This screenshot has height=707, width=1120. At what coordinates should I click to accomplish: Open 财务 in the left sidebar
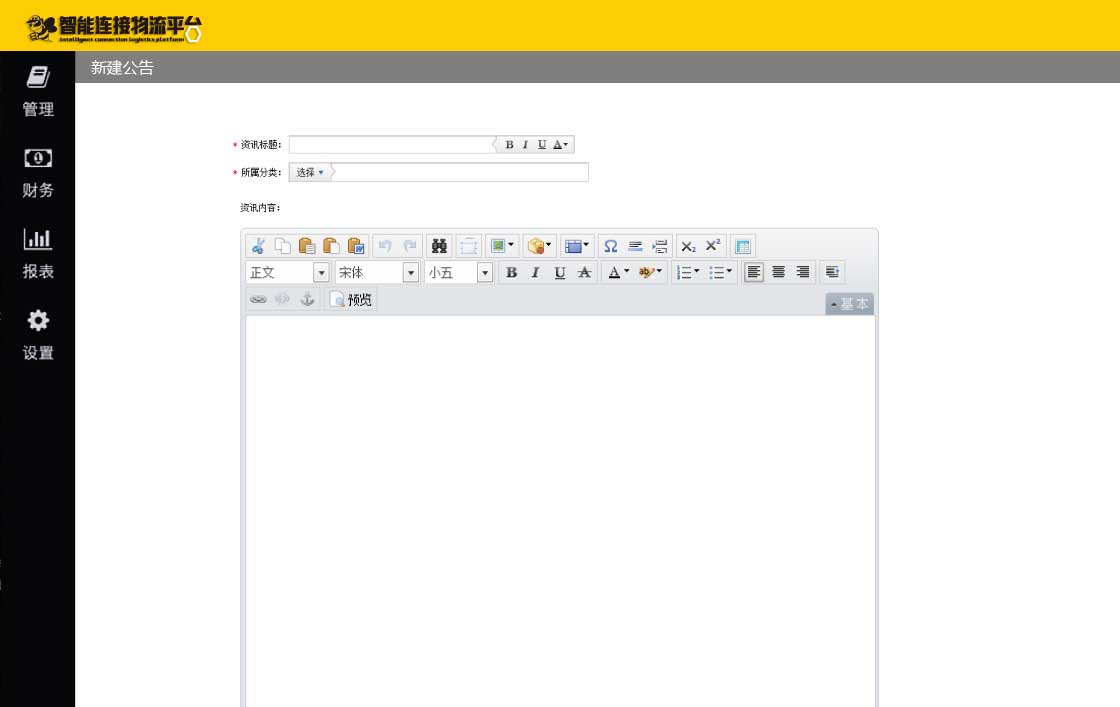click(x=38, y=173)
